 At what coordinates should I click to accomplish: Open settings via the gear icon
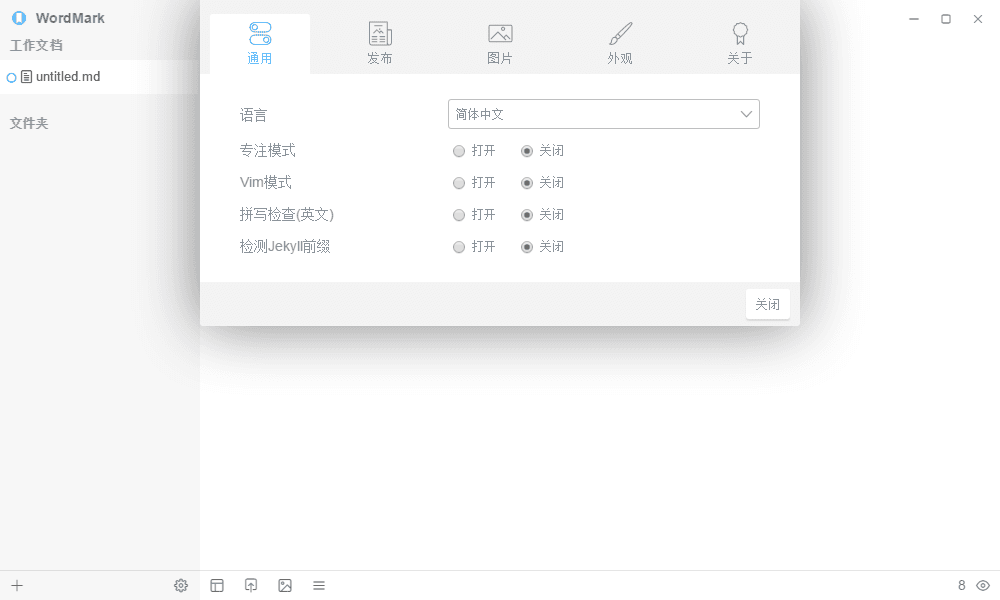(181, 585)
